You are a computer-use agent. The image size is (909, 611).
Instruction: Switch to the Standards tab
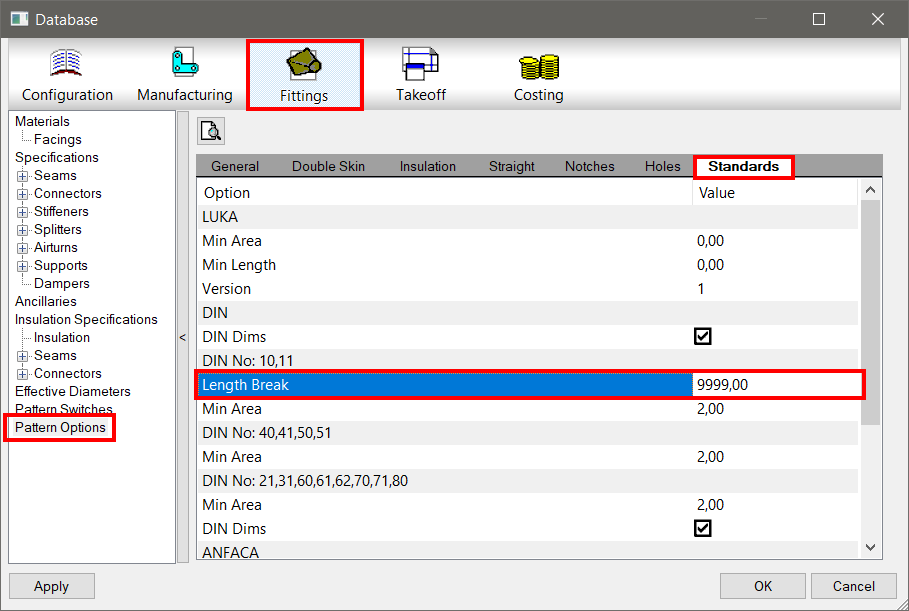(x=743, y=166)
